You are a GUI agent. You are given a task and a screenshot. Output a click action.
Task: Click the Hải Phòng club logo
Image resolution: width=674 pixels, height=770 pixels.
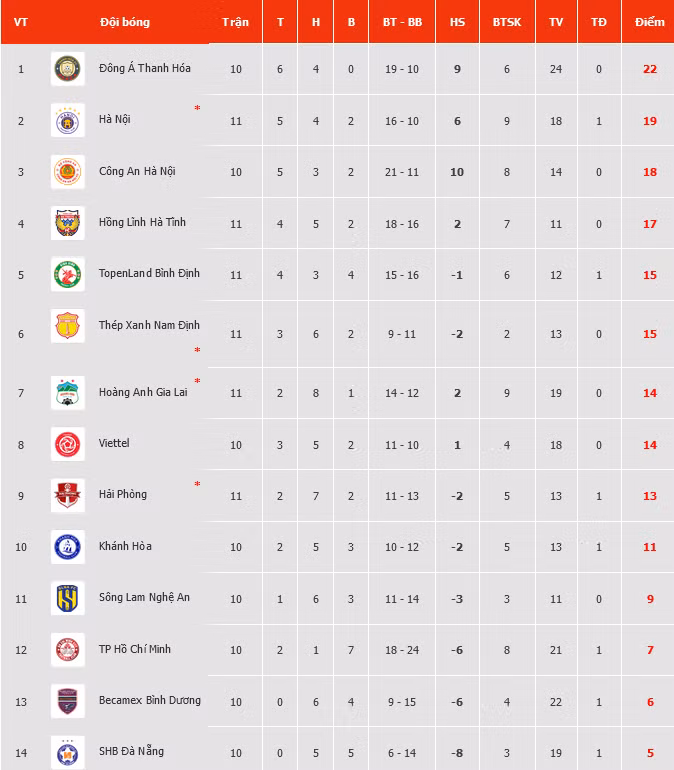(x=68, y=495)
